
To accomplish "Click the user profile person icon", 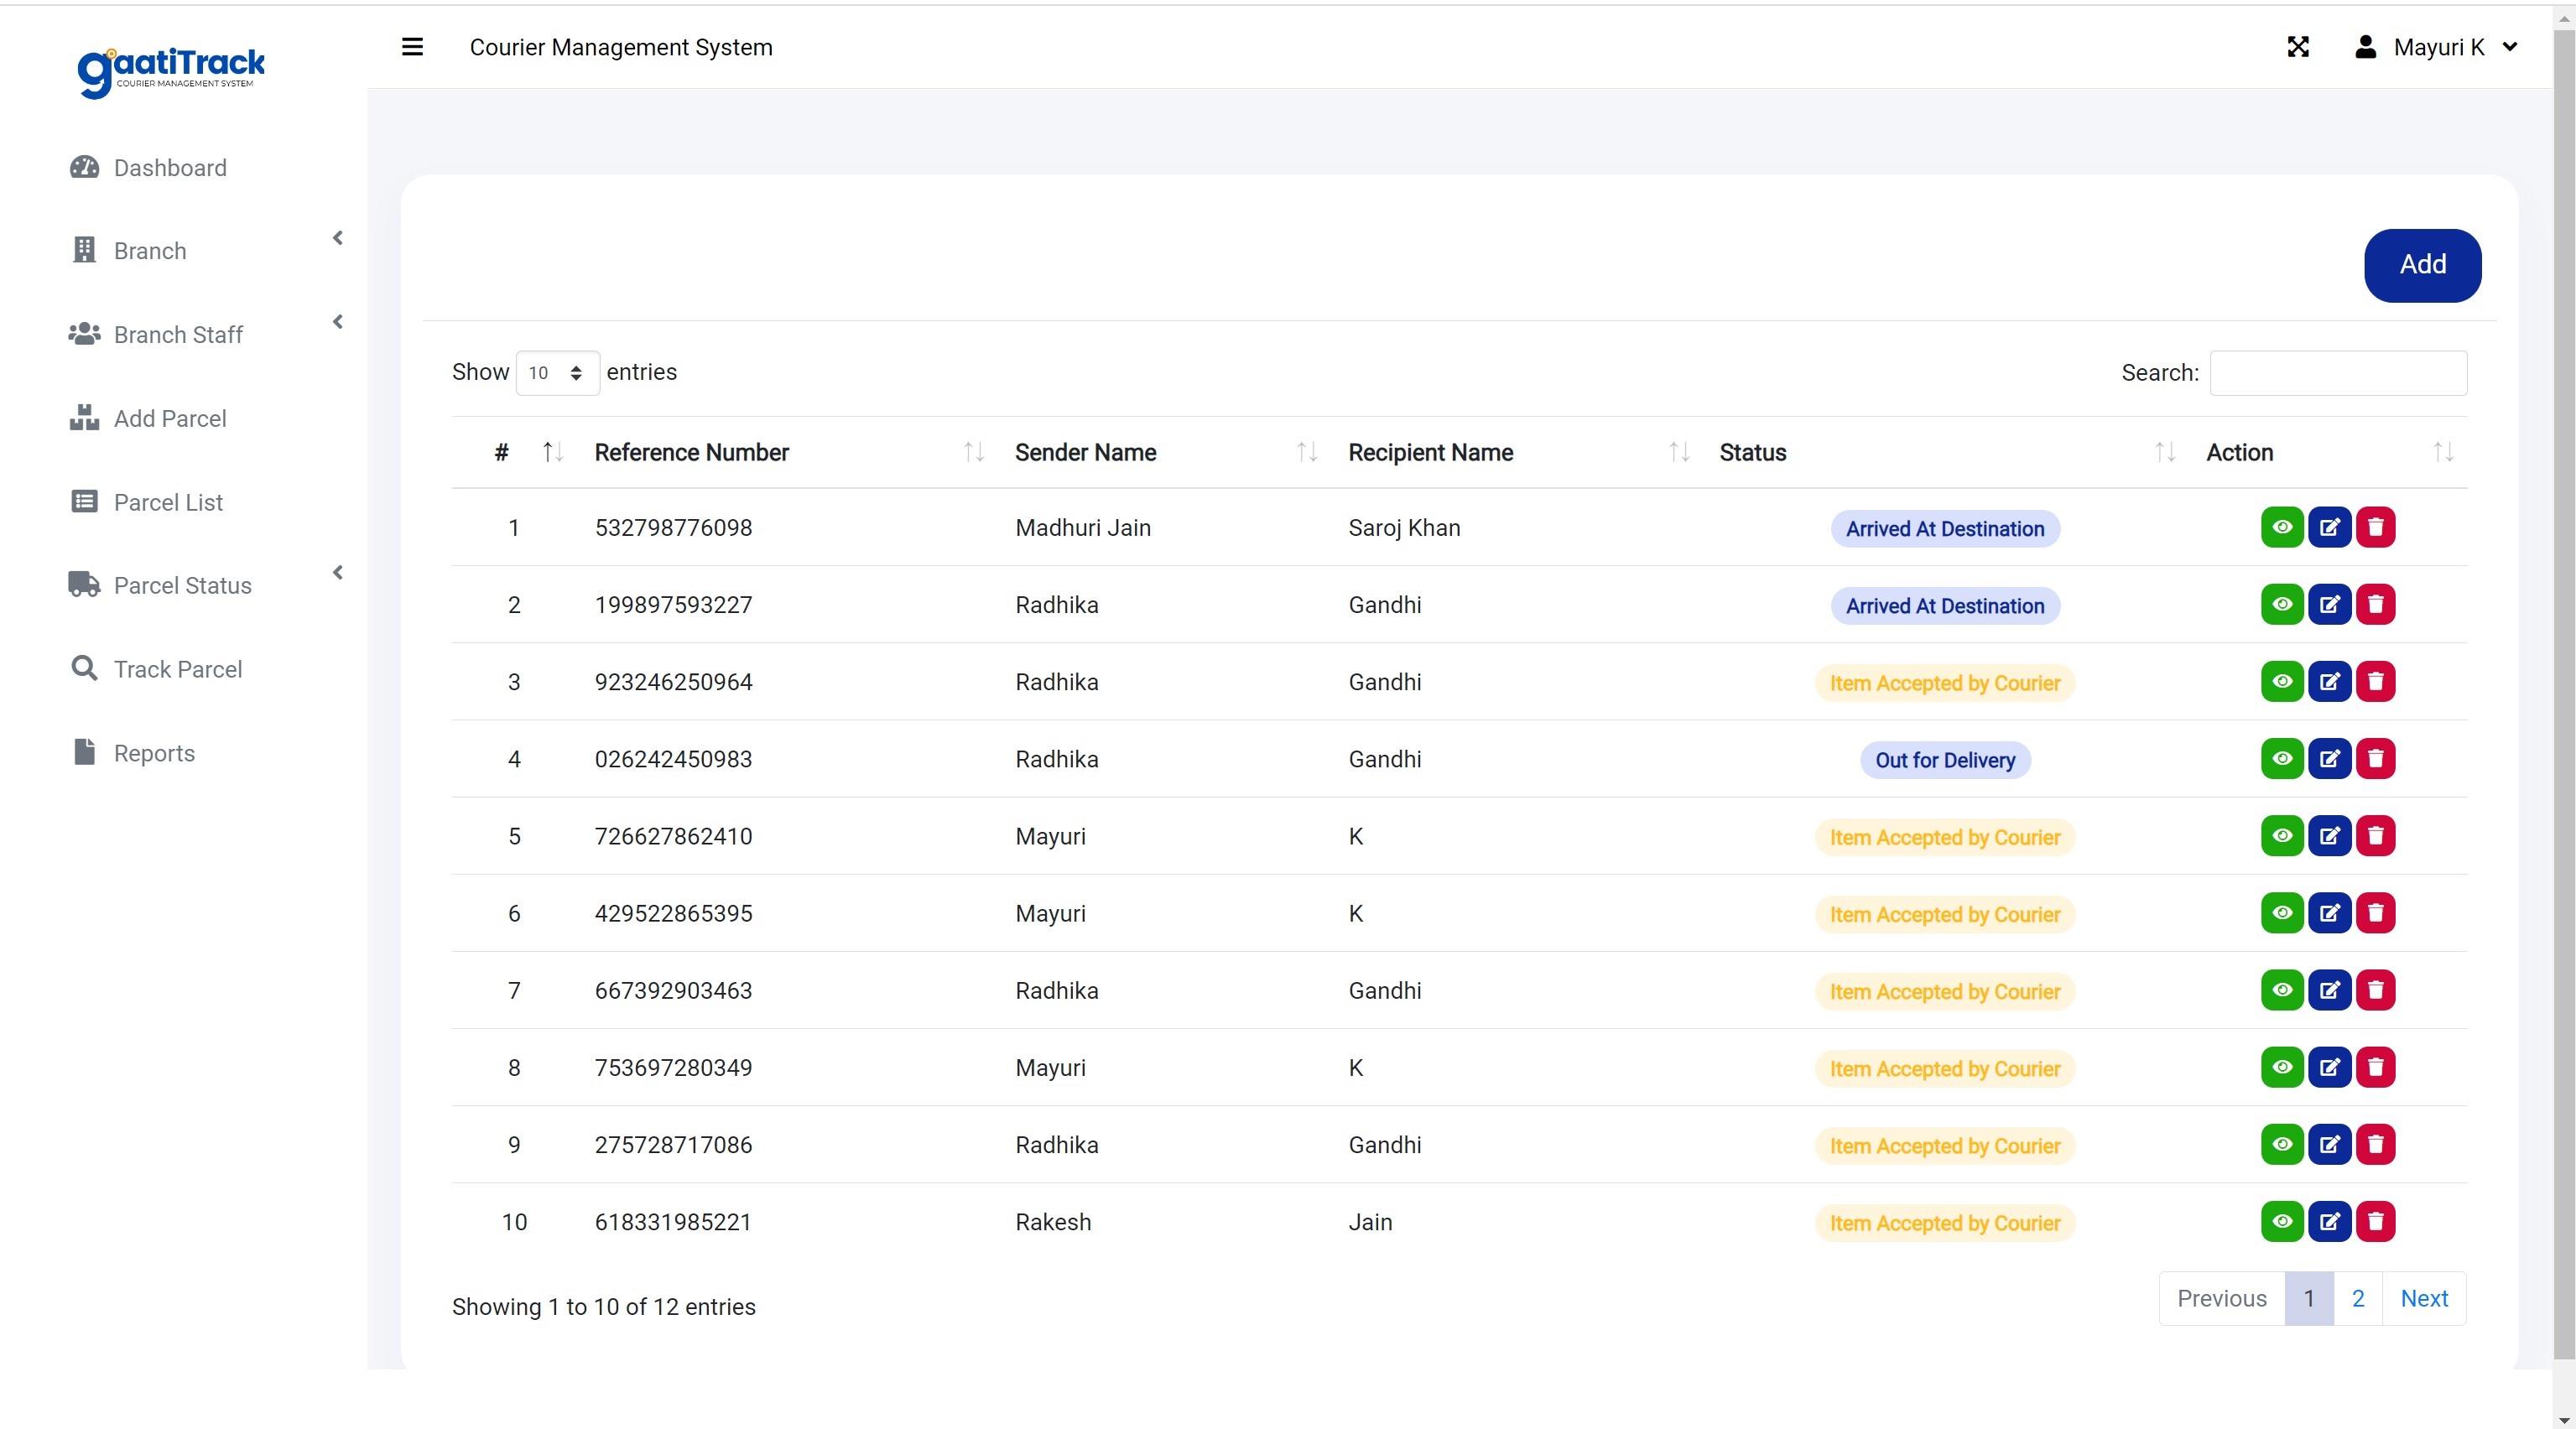I will click(2365, 47).
